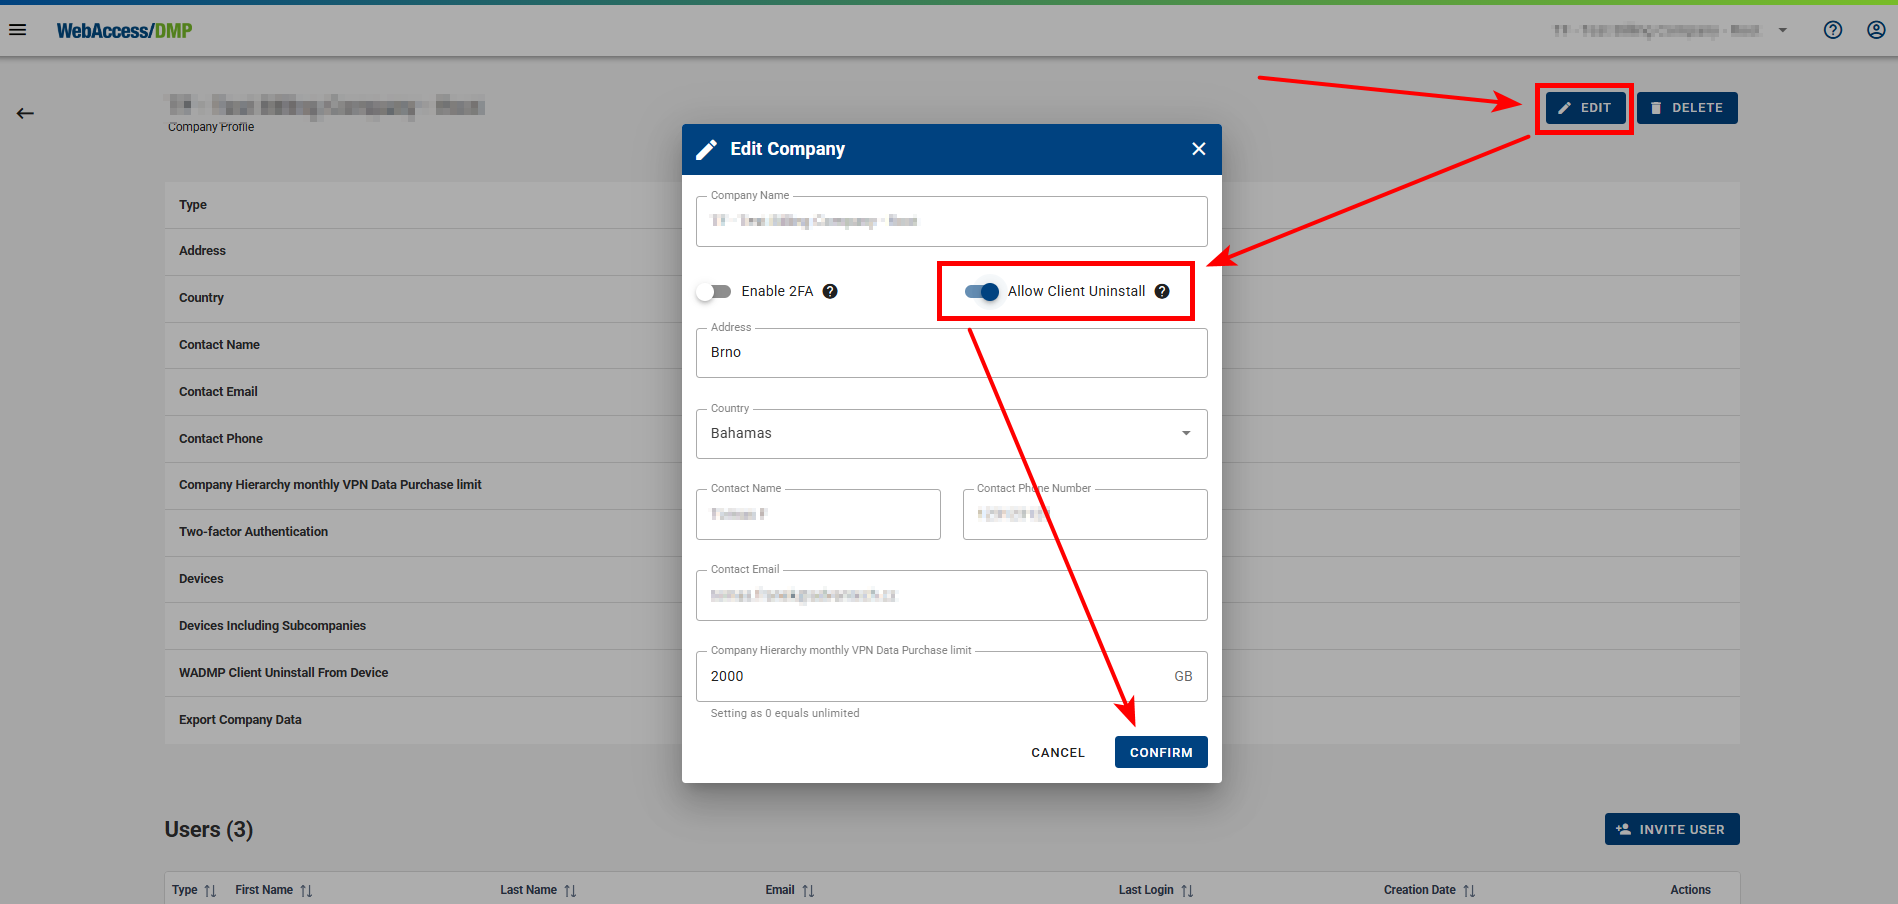Open the user account profile icon
This screenshot has height=904, width=1898.
coord(1876,30)
